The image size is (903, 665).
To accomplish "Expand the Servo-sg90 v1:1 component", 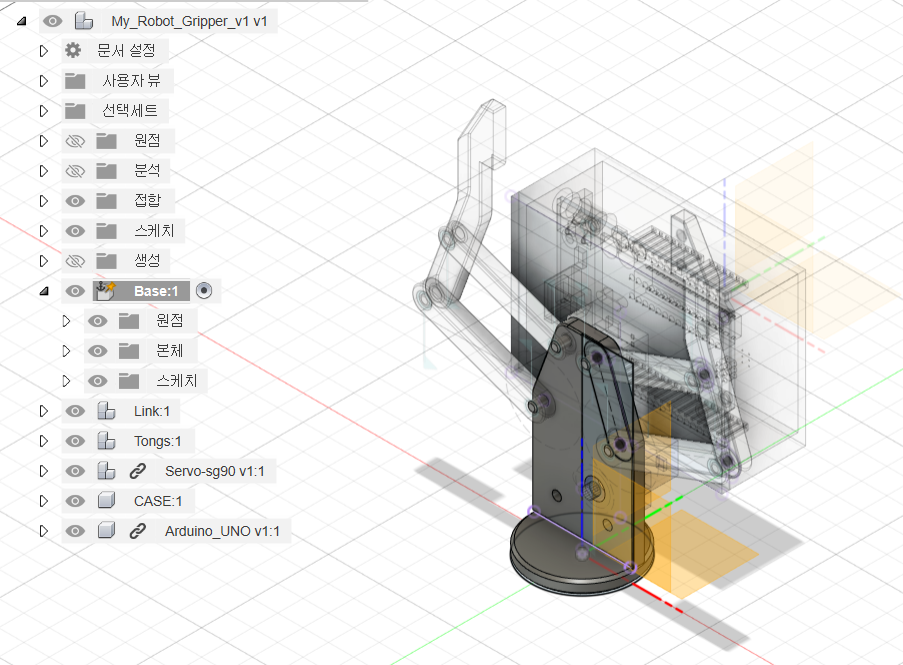I will (x=44, y=471).
